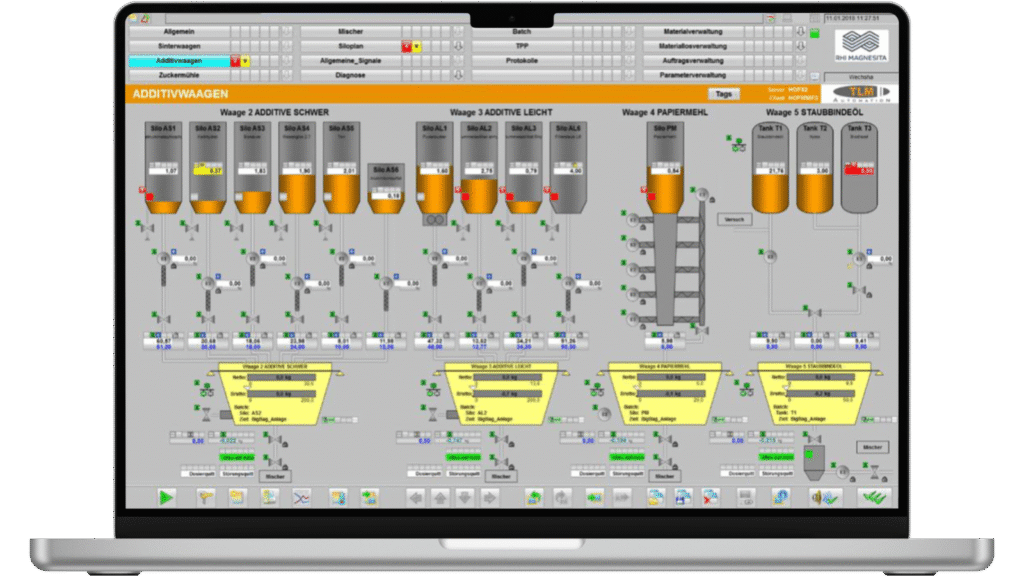Image resolution: width=1024 pixels, height=576 pixels.
Task: Click the RHI Magnesita logo
Action: (x=861, y=46)
